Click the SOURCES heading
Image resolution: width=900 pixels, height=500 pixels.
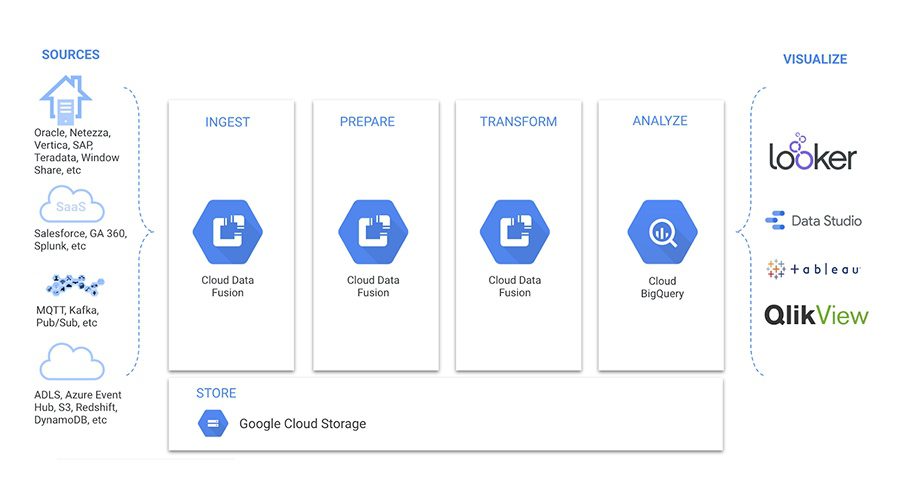(x=71, y=55)
